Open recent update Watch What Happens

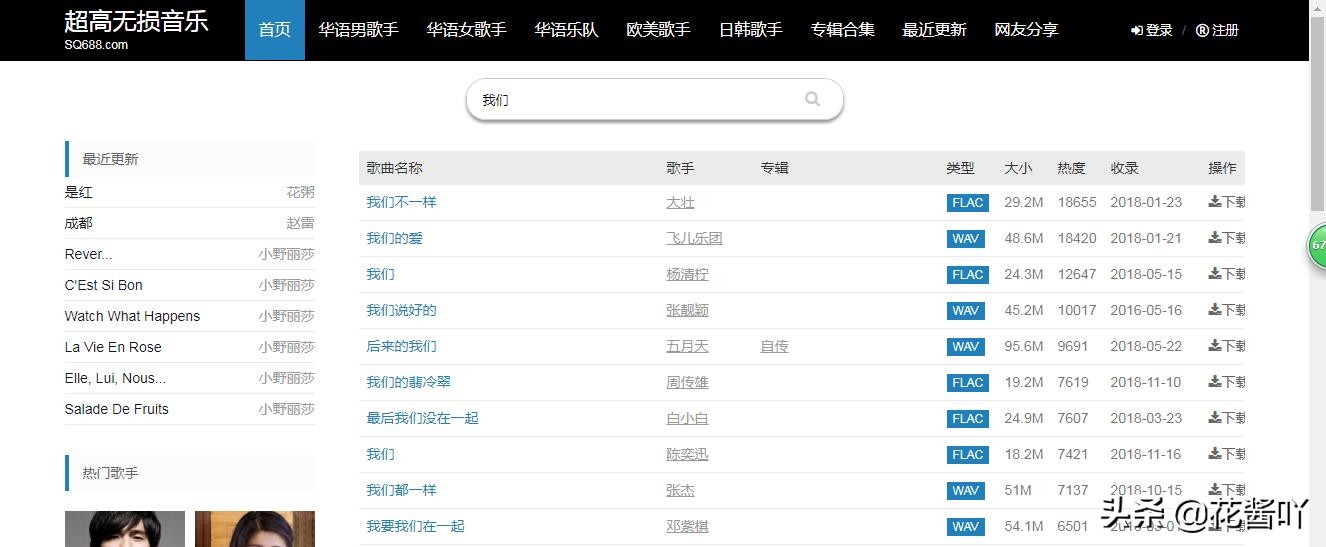tap(132, 316)
